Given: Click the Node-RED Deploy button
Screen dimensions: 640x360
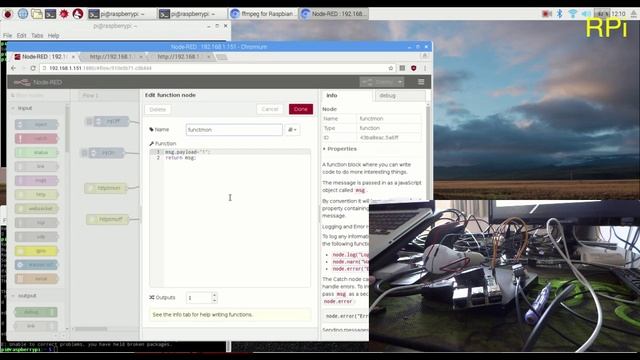Looking at the screenshot, I should [x=378, y=82].
